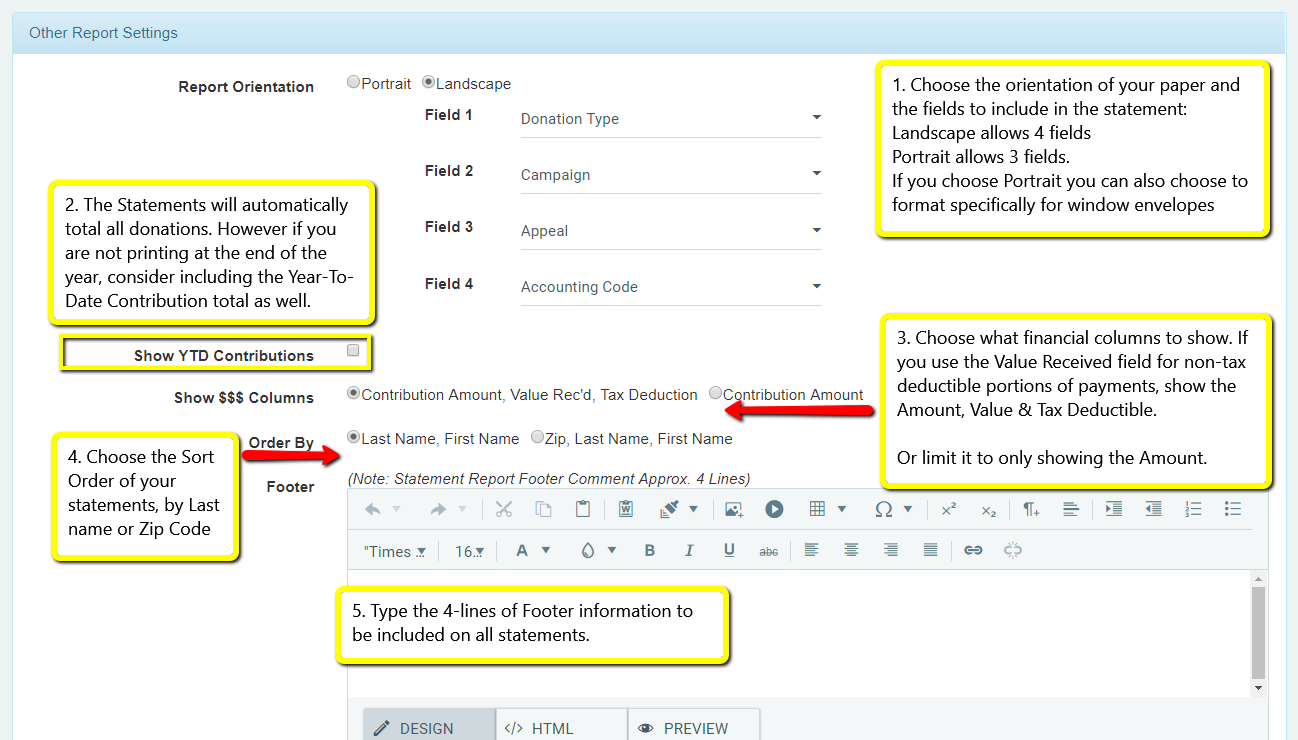Image resolution: width=1298 pixels, height=740 pixels.
Task: Click the insert media play icon
Action: [774, 509]
